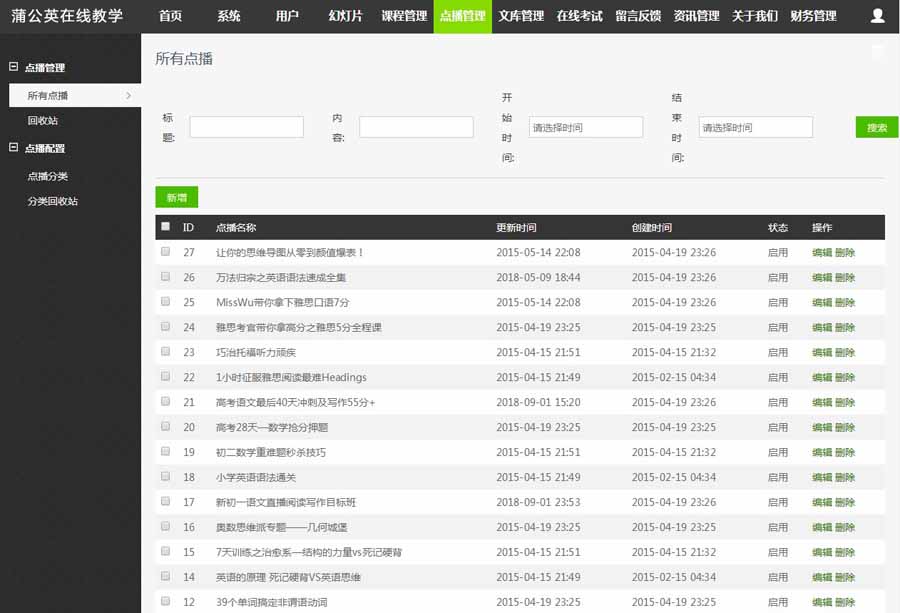Screen dimensions: 900x613
Task: Open the 结束时间 date picker field
Action: (x=755, y=127)
